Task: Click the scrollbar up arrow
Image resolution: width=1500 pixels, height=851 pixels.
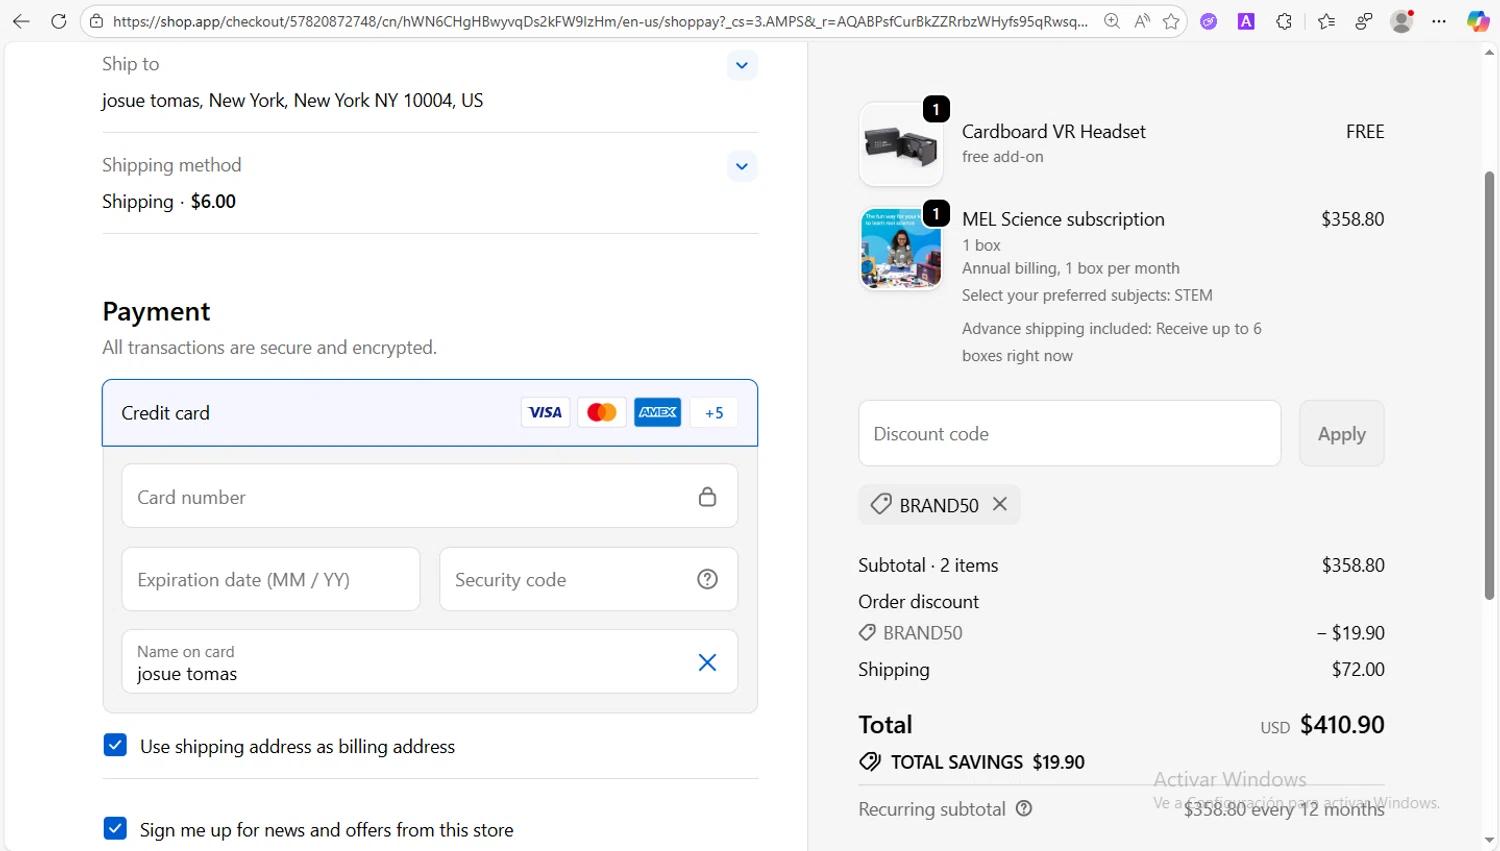Action: (1490, 52)
